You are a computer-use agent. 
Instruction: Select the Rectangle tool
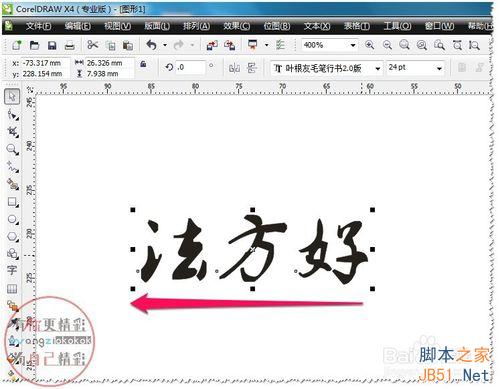point(12,202)
